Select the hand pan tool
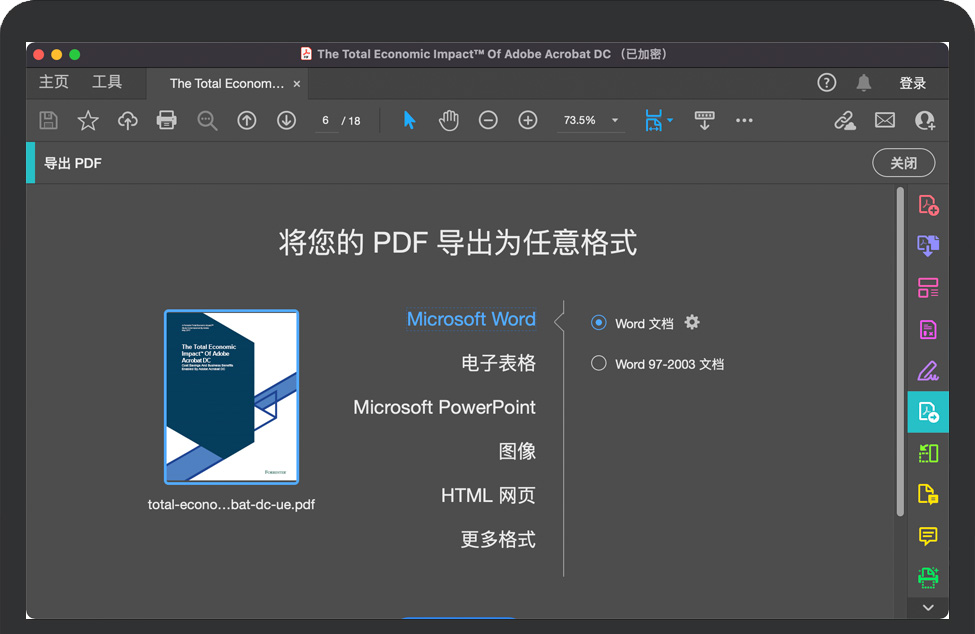Screen dimensions: 975x634 click(449, 120)
